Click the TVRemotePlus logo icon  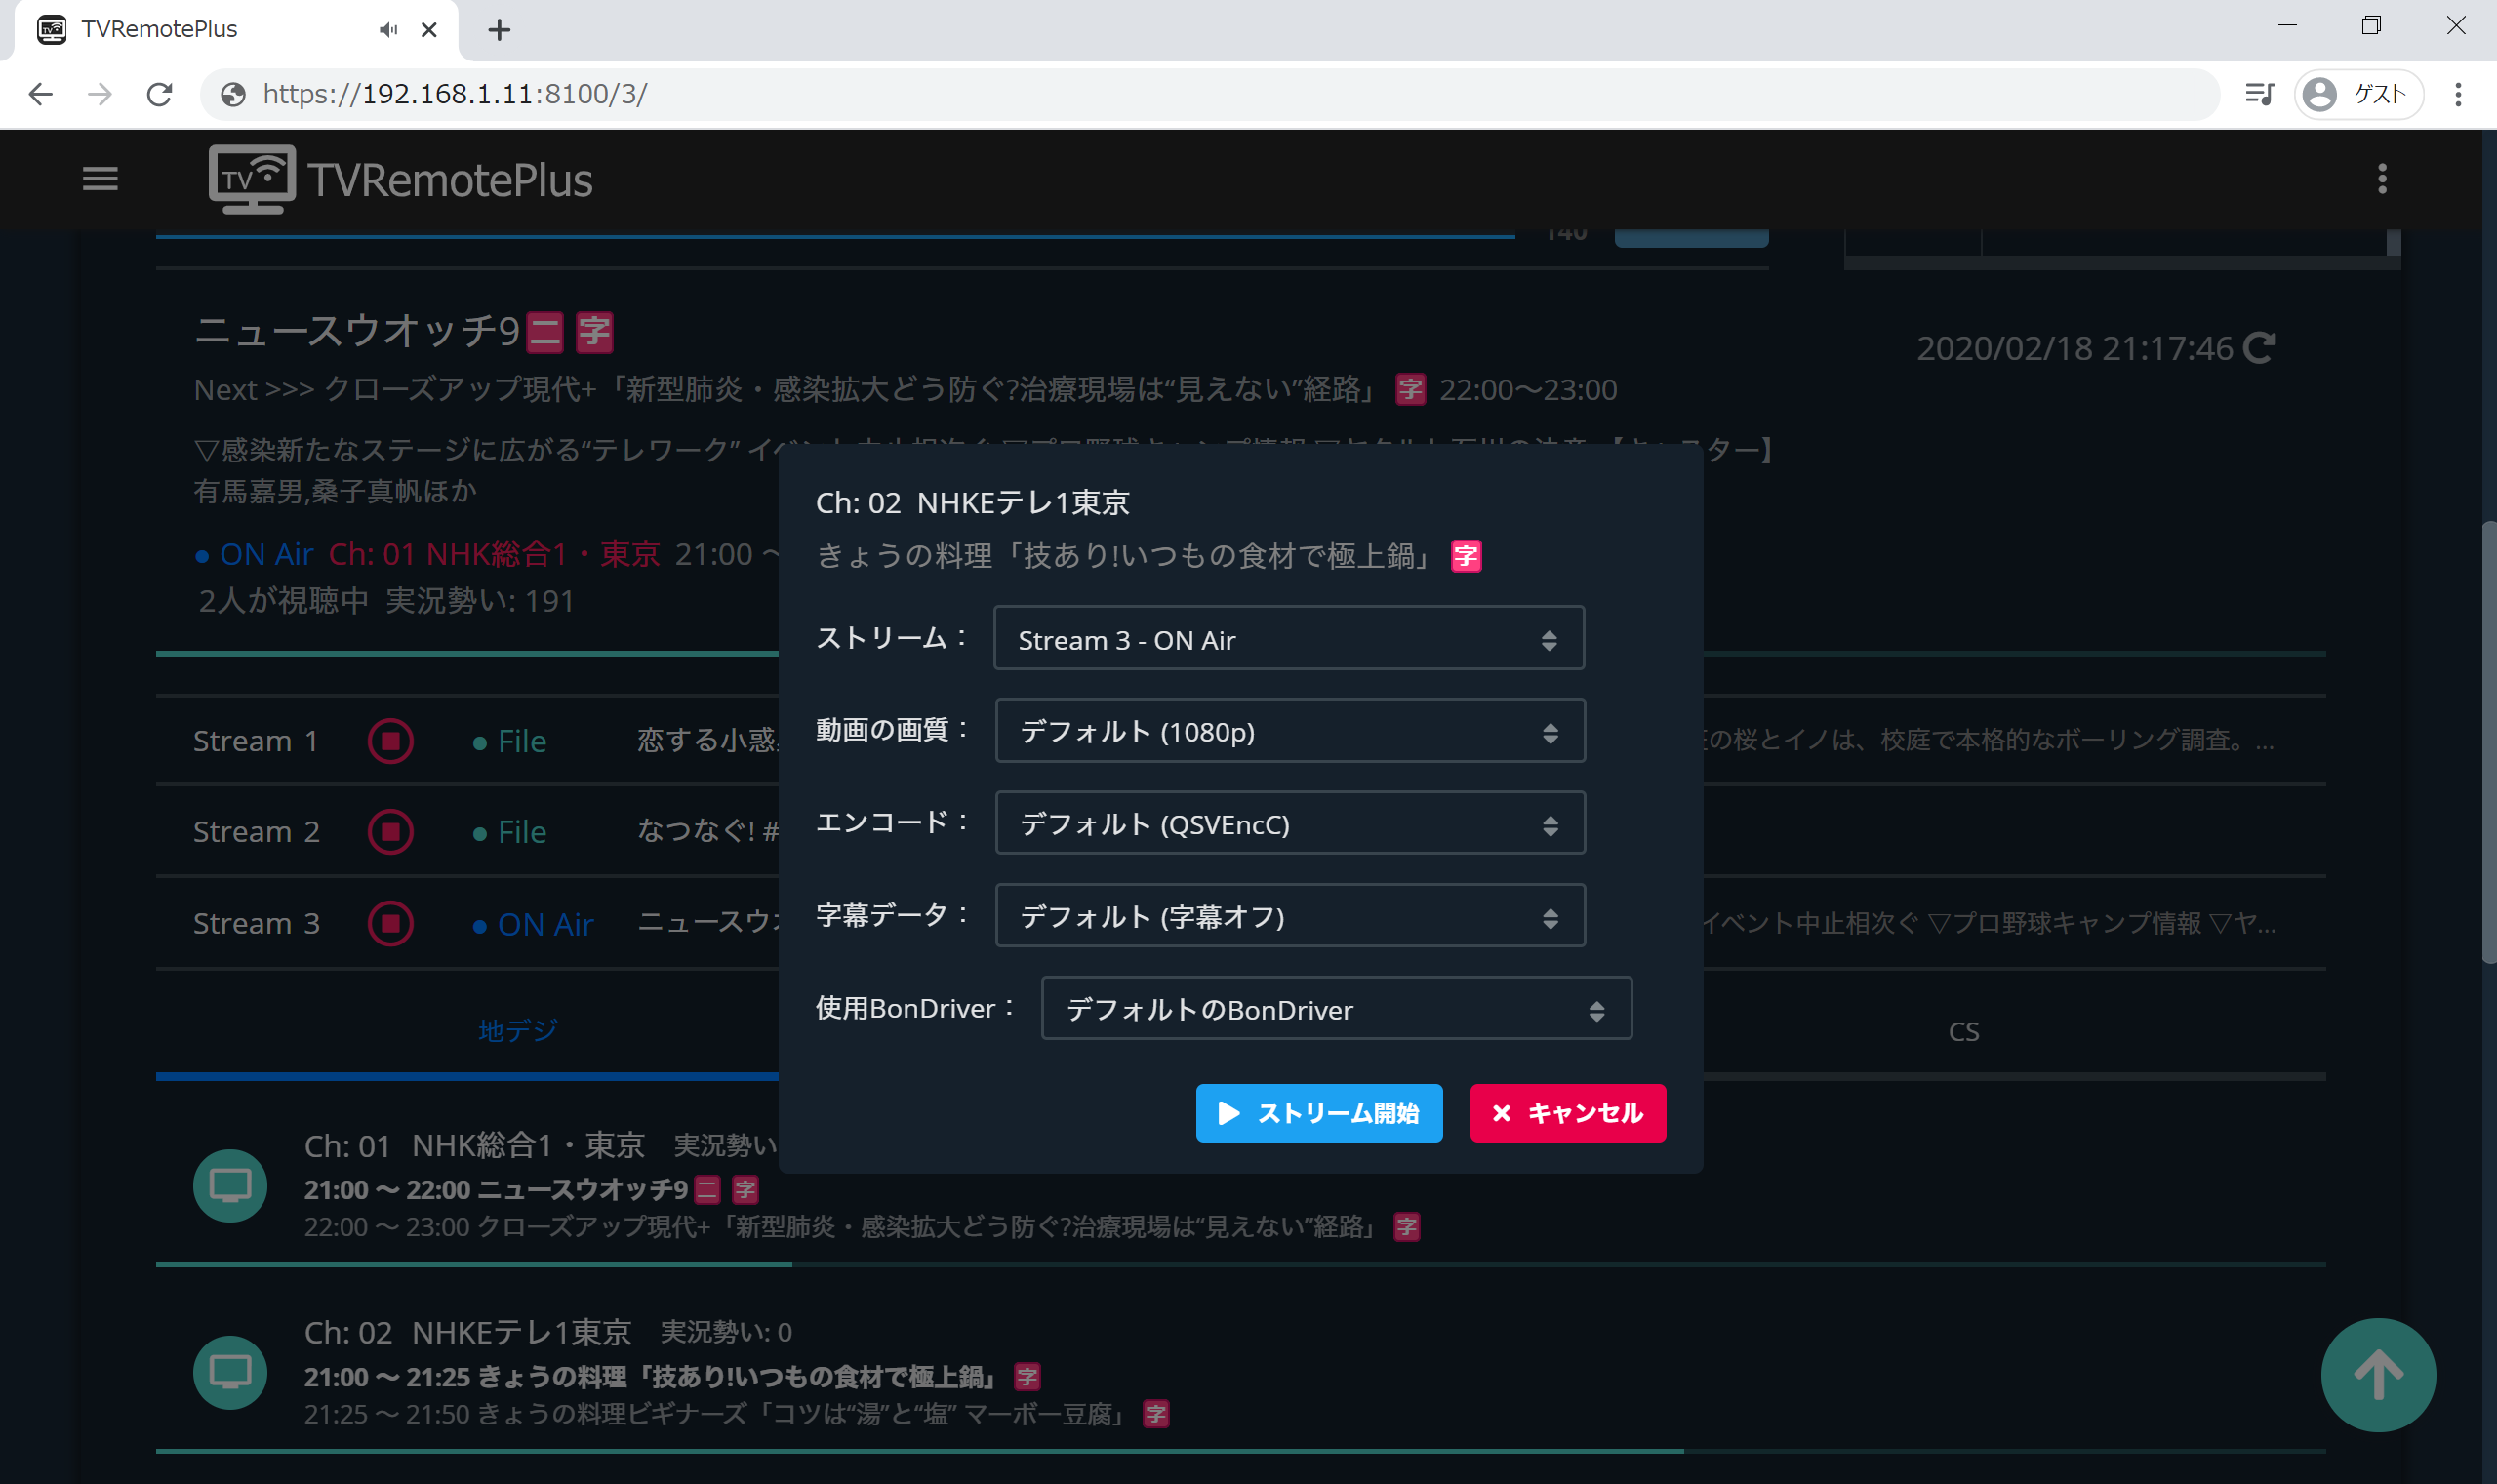point(252,179)
